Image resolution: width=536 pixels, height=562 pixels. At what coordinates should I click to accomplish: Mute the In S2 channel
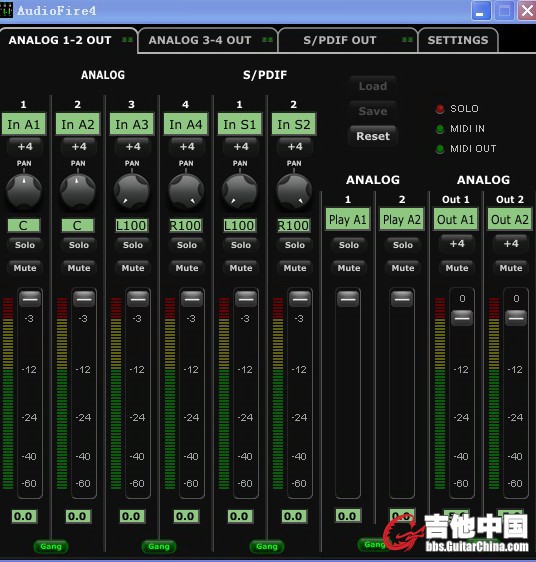[295, 268]
